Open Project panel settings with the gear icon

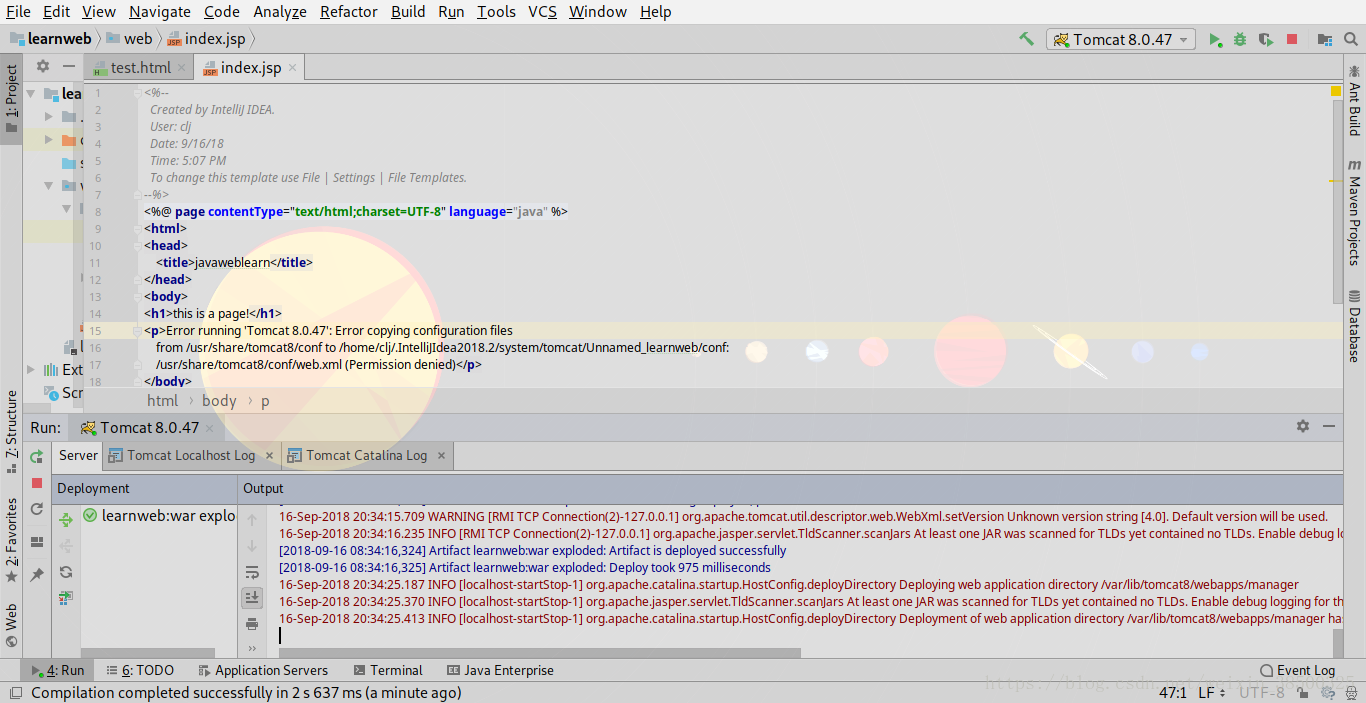[43, 67]
